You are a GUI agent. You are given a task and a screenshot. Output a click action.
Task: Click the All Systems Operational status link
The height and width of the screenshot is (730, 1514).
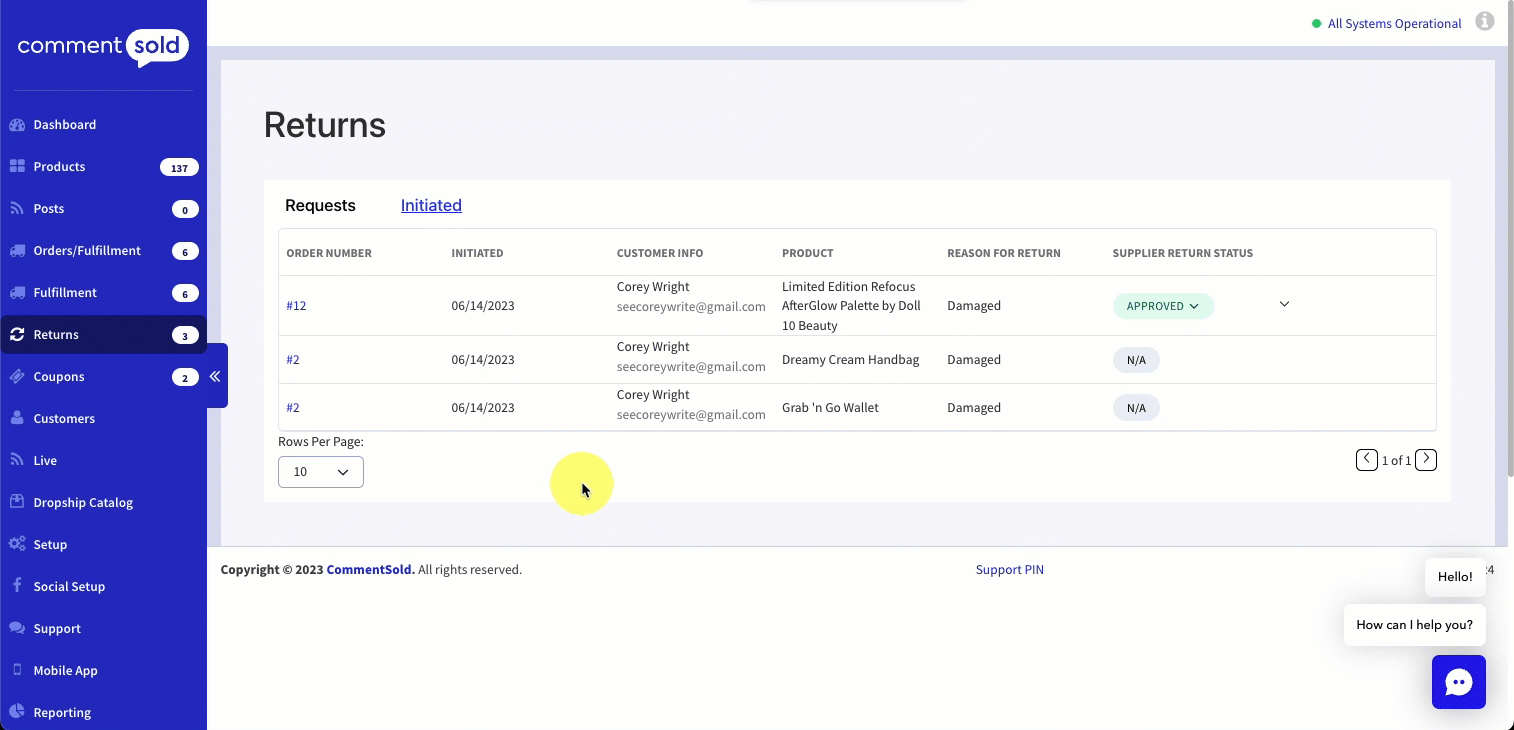coord(1394,24)
